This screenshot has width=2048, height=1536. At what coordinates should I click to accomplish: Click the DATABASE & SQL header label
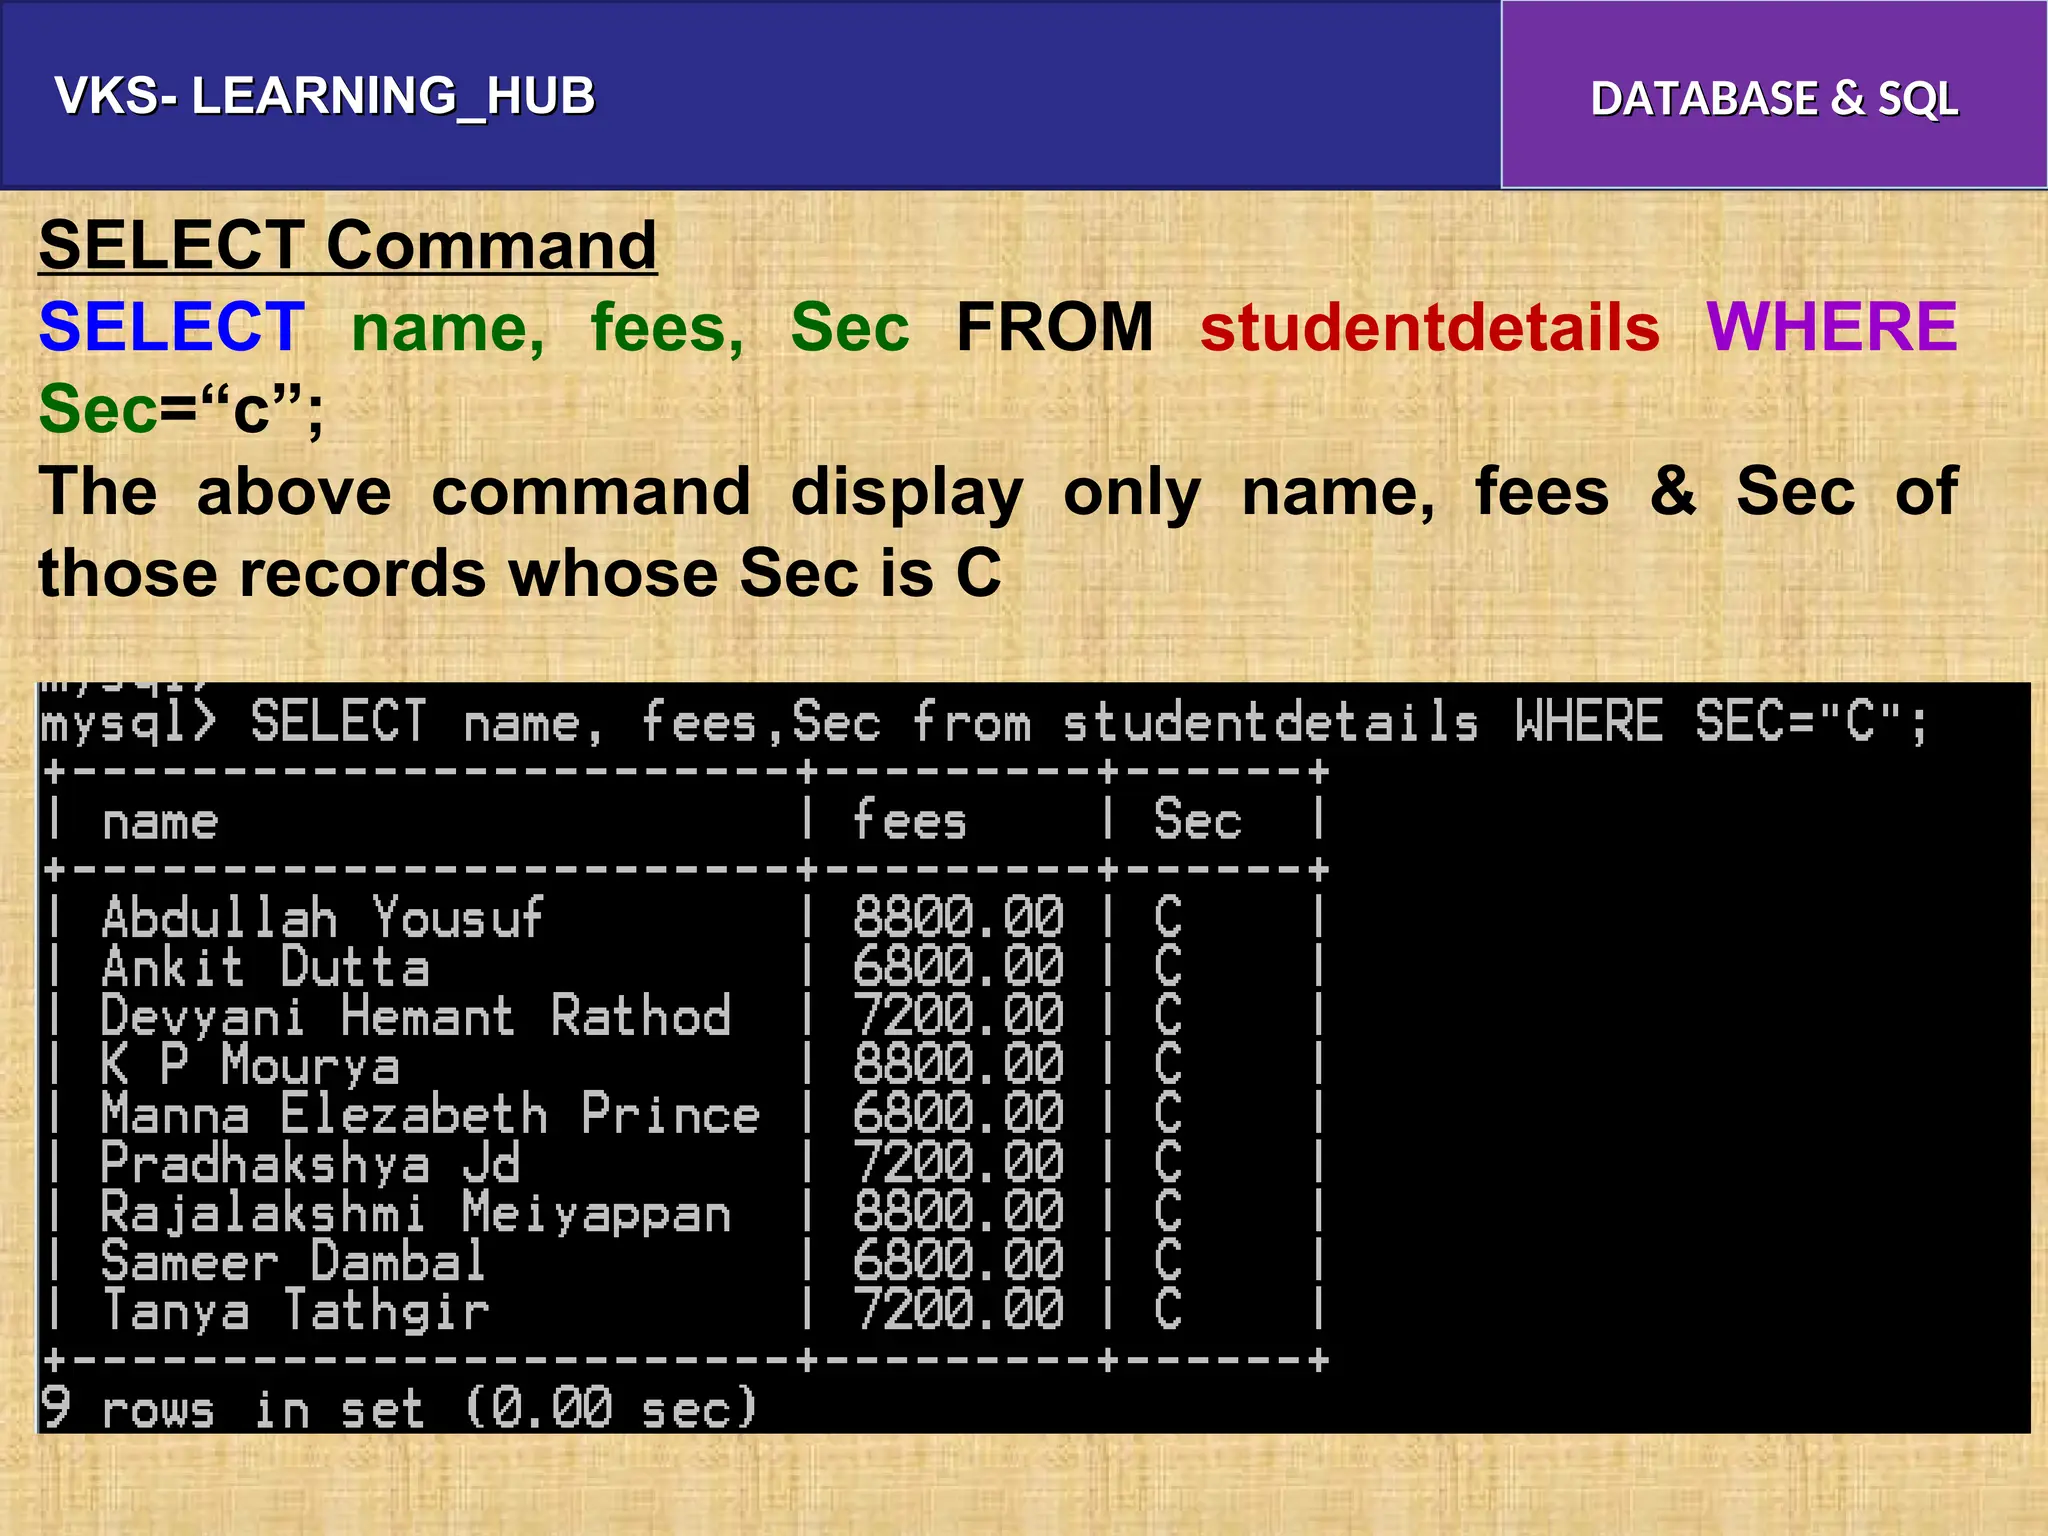click(x=1774, y=99)
